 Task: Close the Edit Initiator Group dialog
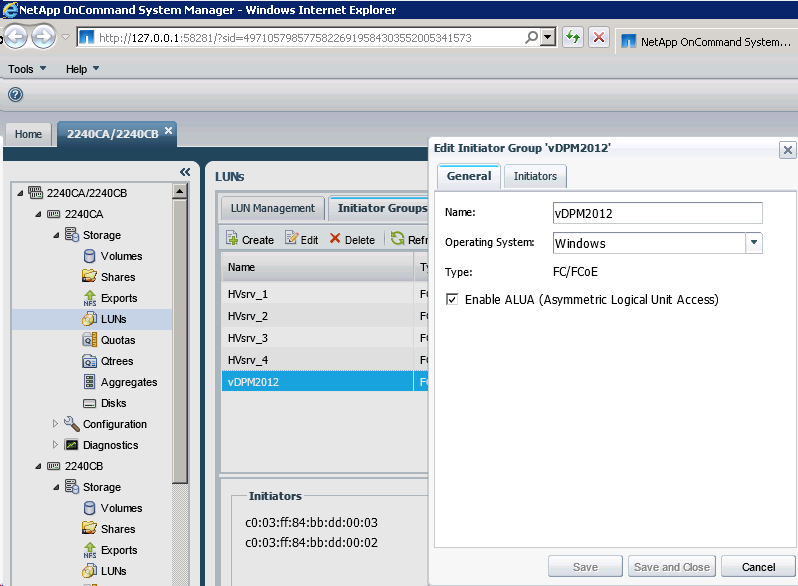pos(787,150)
